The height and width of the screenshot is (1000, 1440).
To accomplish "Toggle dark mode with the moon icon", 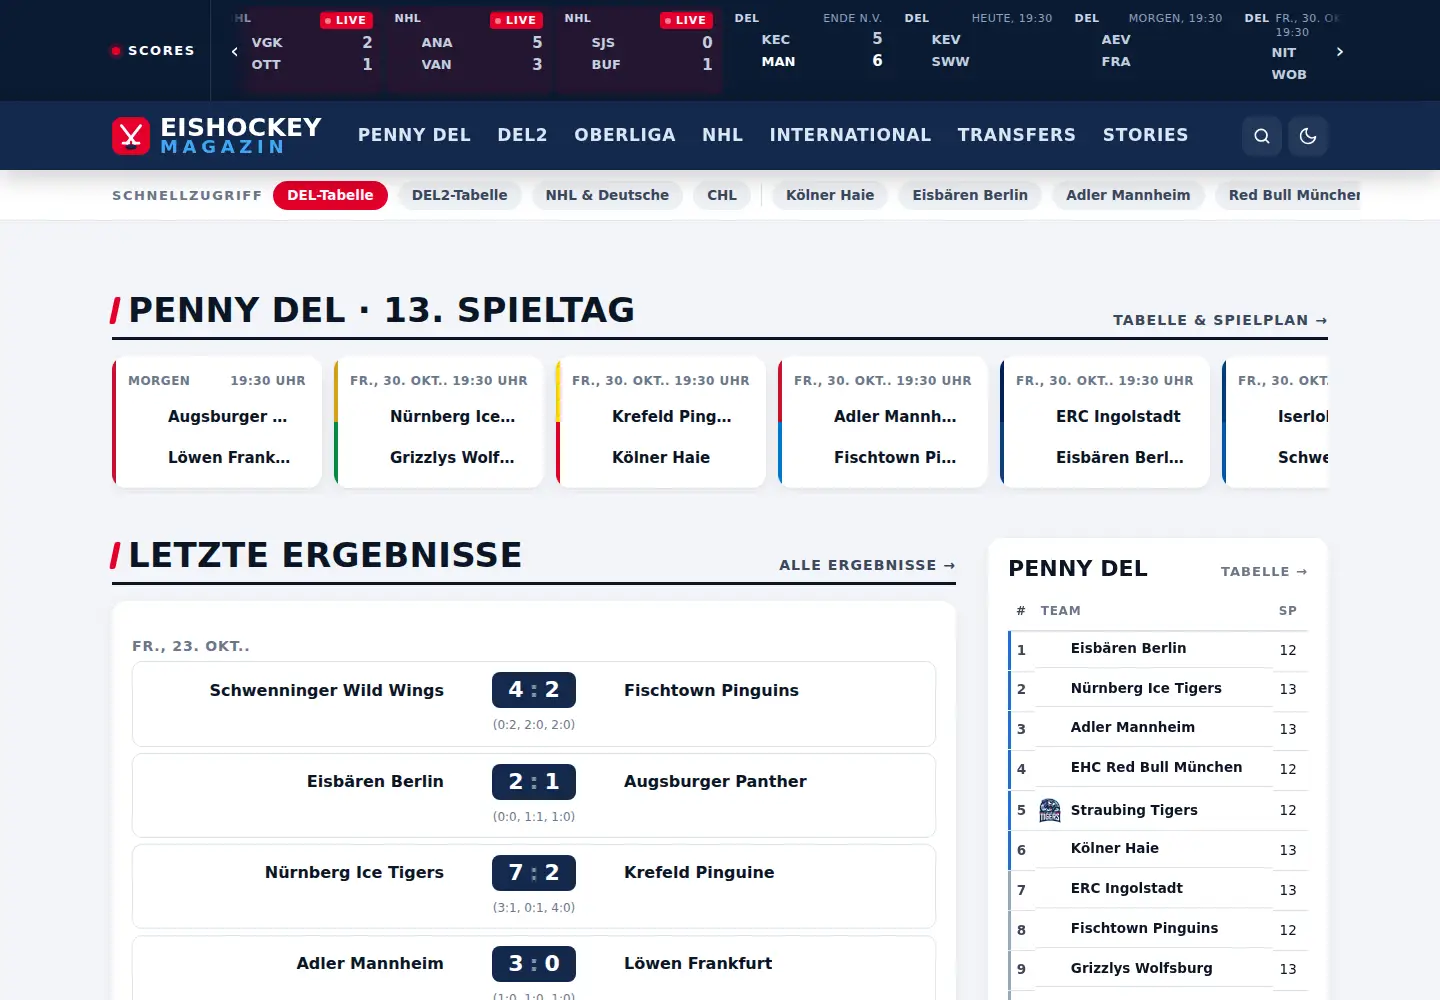I will click(x=1308, y=136).
